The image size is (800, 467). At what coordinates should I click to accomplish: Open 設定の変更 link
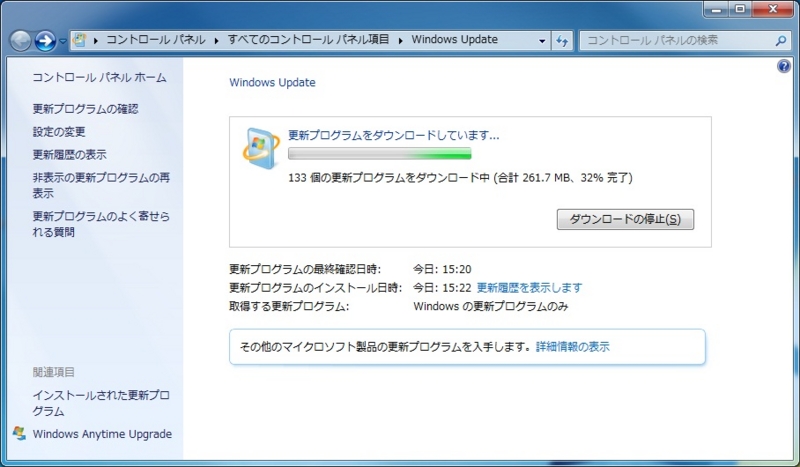click(x=59, y=132)
